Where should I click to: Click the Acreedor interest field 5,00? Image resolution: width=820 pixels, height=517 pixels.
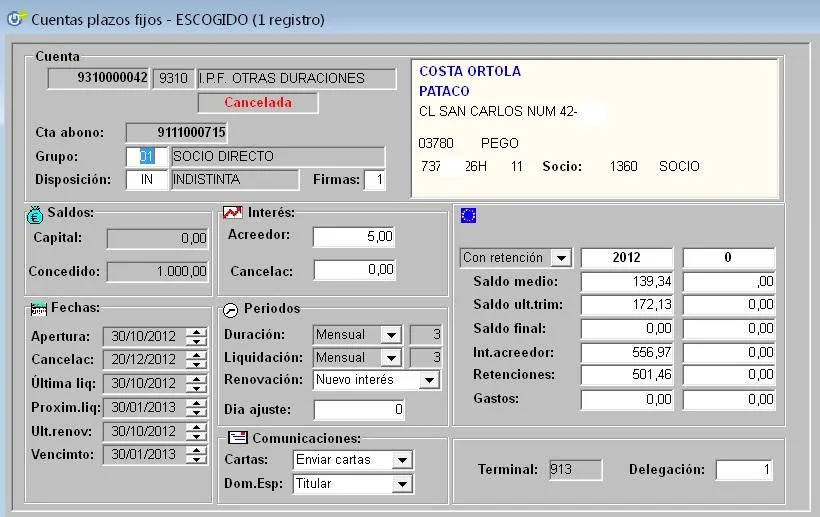coord(354,236)
